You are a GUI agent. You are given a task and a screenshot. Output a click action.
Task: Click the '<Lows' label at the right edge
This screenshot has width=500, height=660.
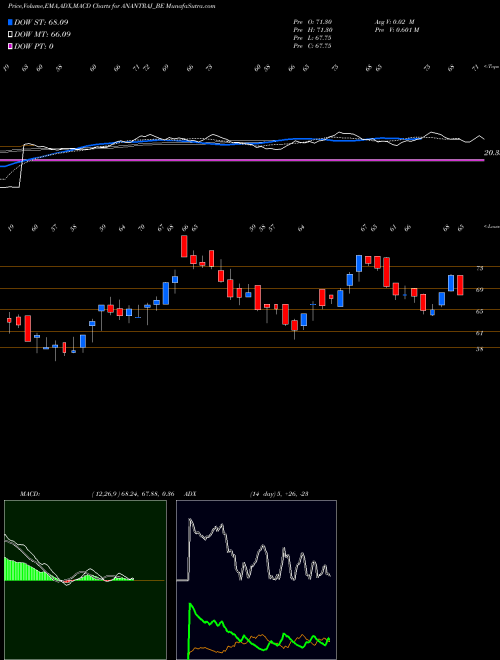[491, 226]
